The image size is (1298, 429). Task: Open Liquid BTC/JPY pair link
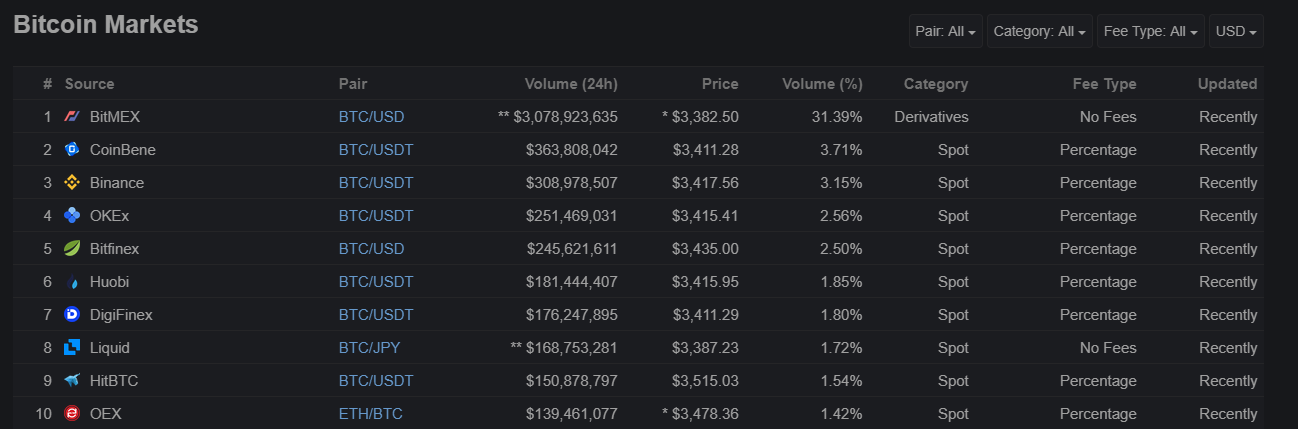pos(369,348)
